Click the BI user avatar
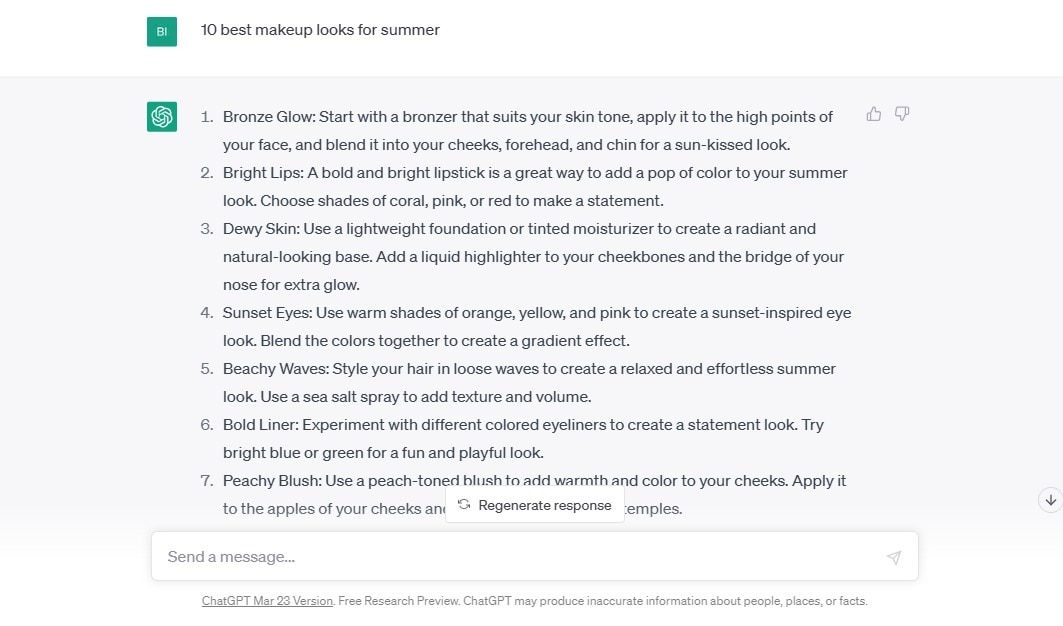 (162, 31)
